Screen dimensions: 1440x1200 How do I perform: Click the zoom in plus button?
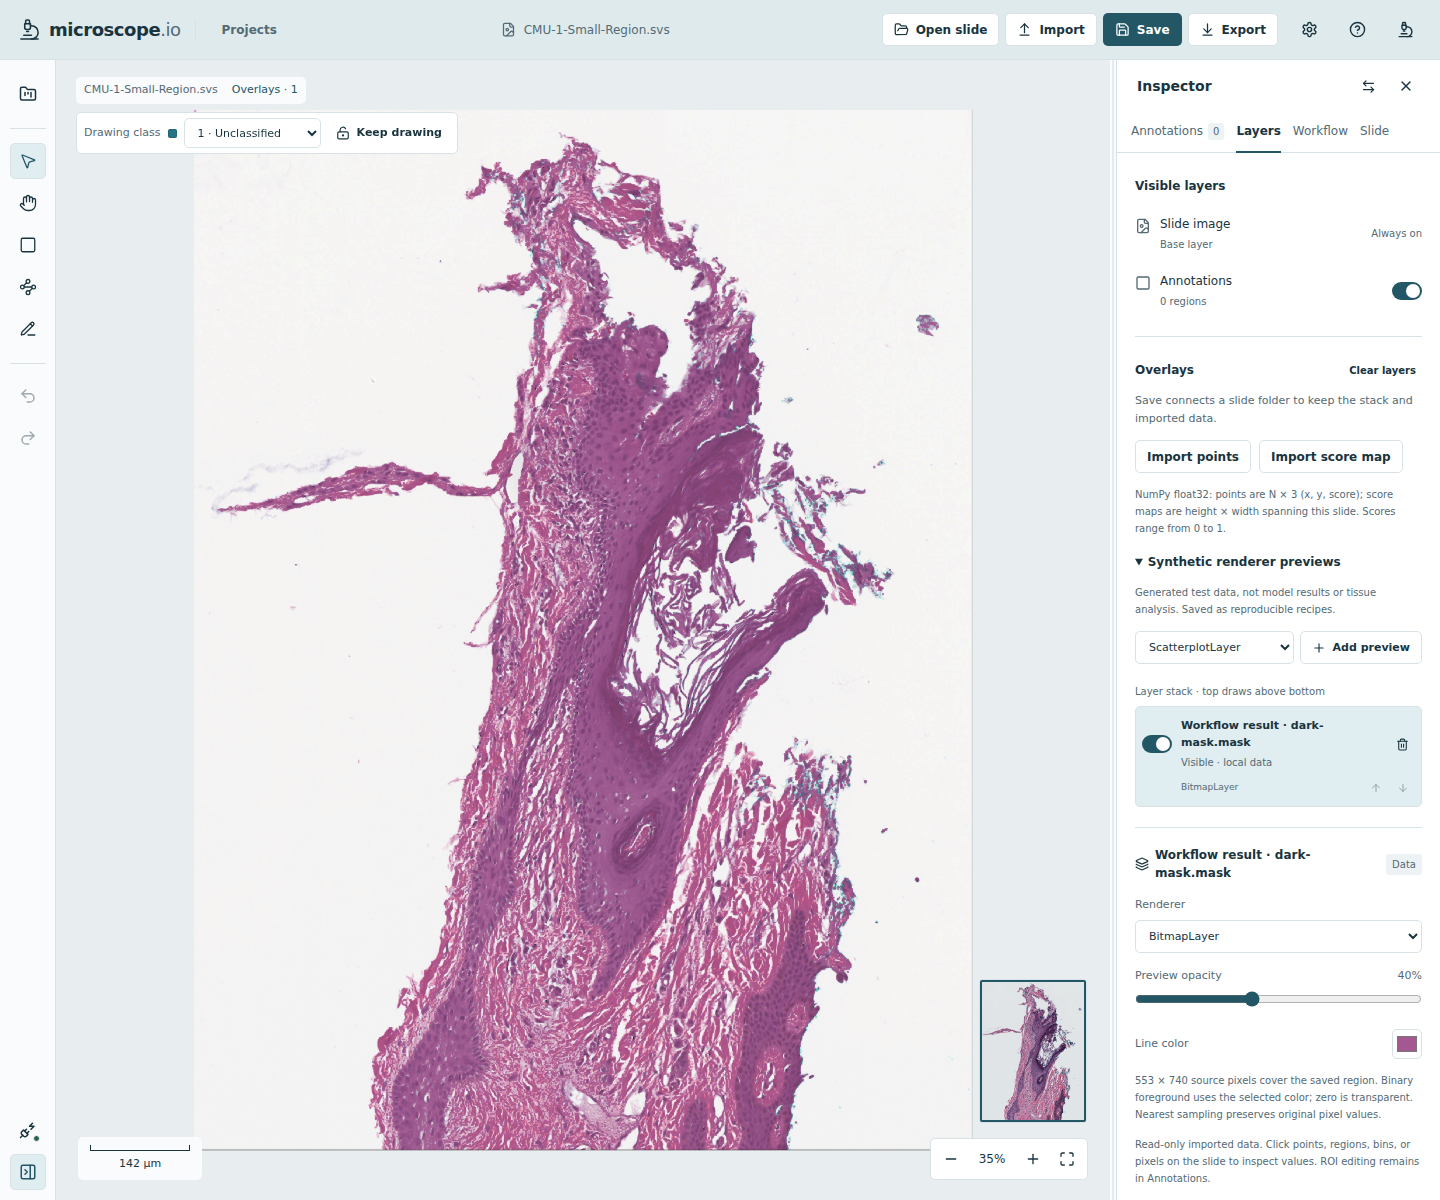pyautogui.click(x=1033, y=1159)
